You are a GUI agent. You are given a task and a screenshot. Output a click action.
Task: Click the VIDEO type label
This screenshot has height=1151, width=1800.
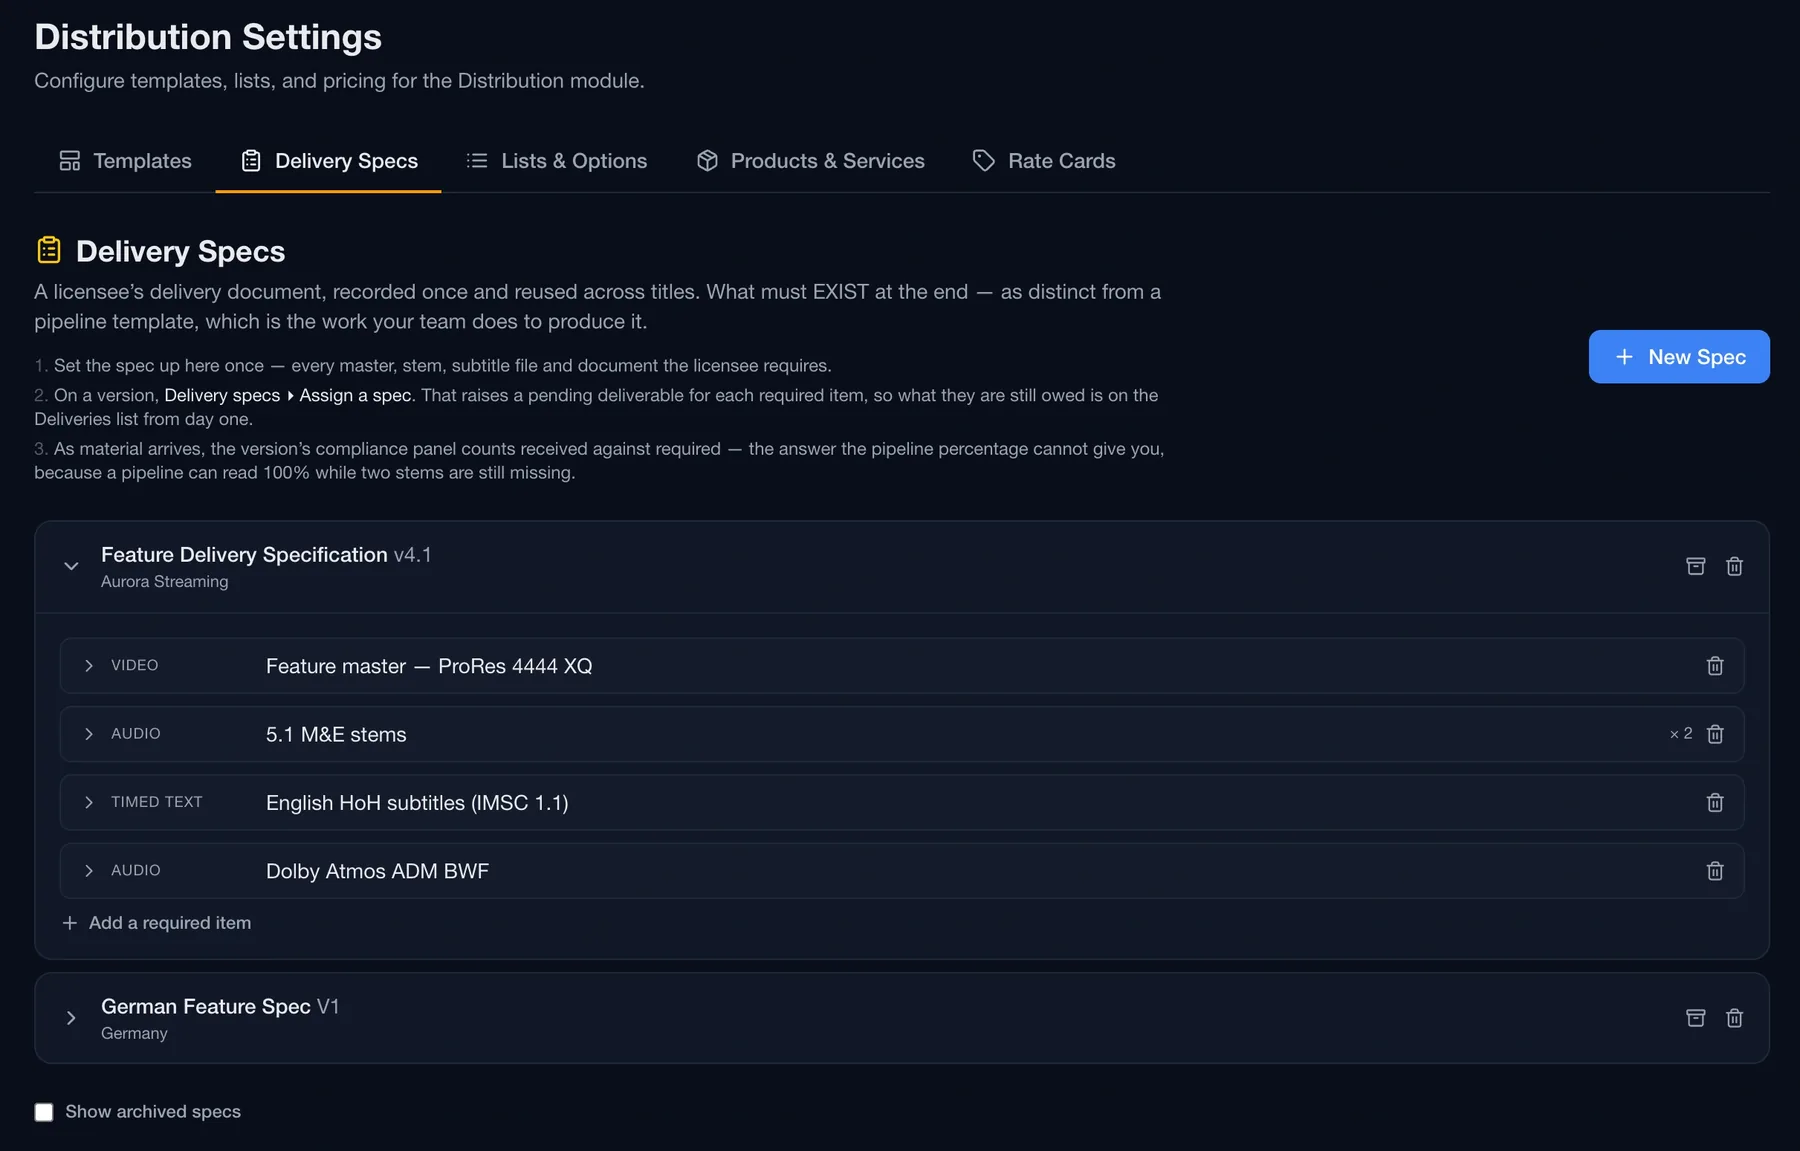pyautogui.click(x=135, y=665)
